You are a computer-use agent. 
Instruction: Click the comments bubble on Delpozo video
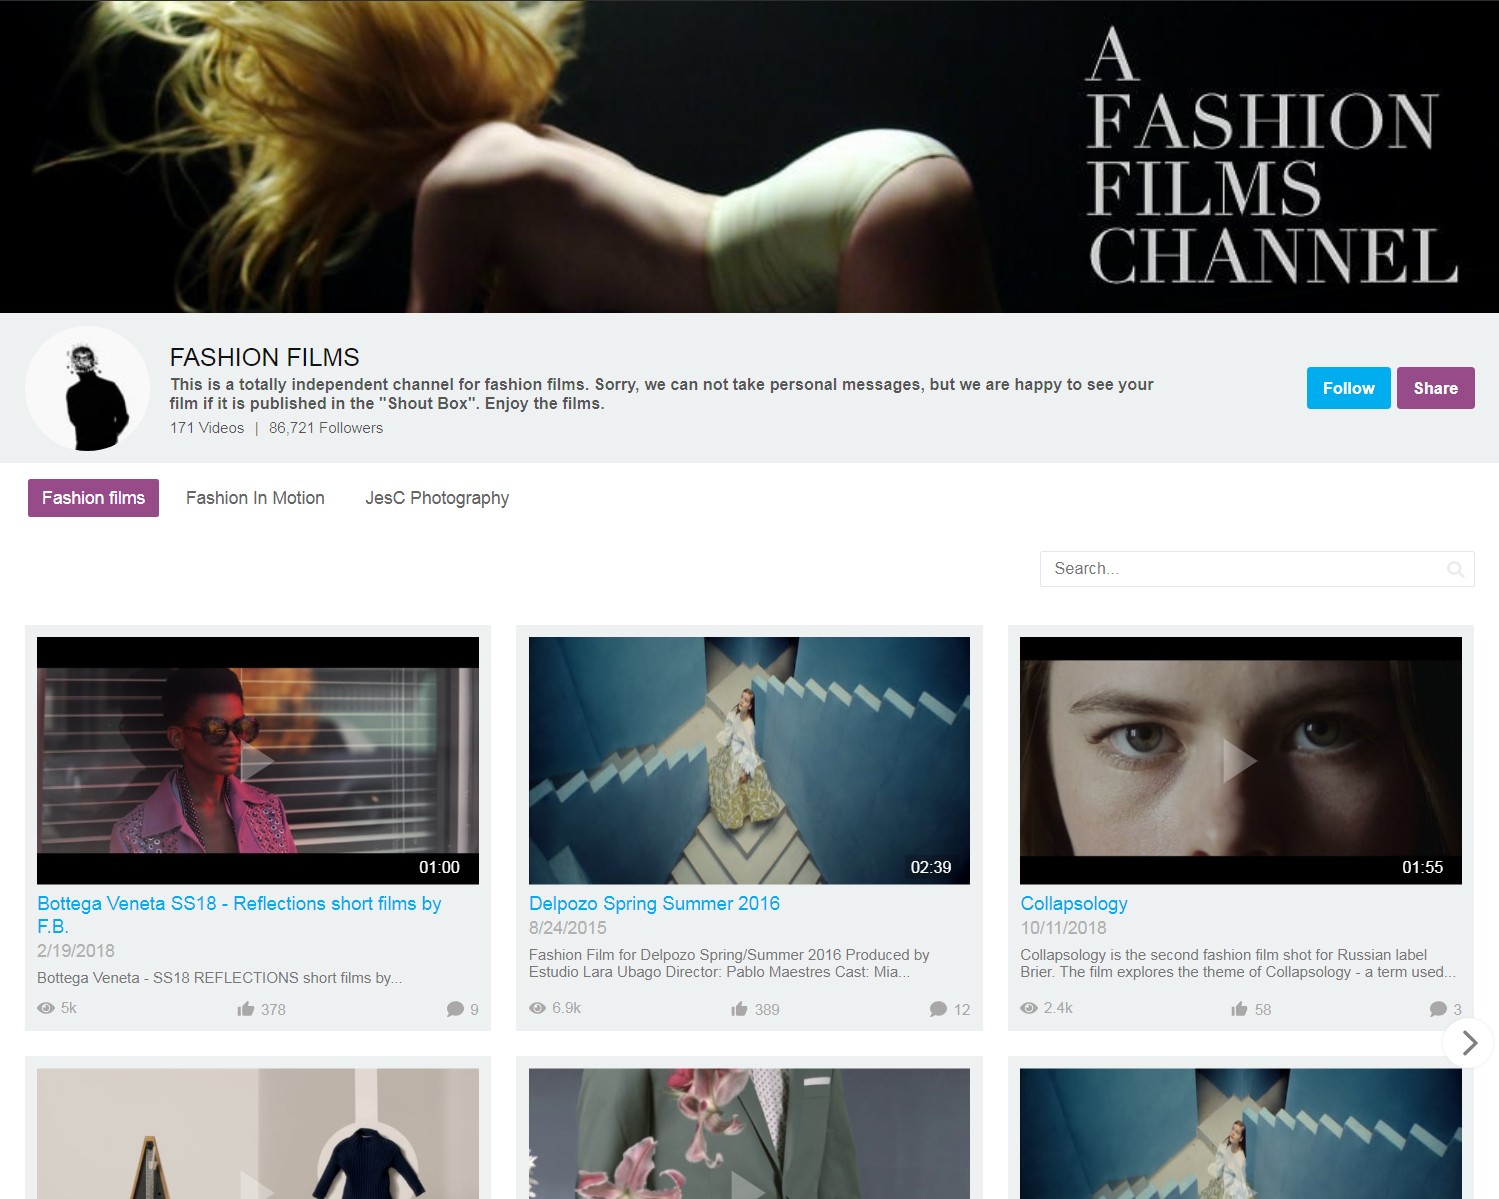[938, 1009]
